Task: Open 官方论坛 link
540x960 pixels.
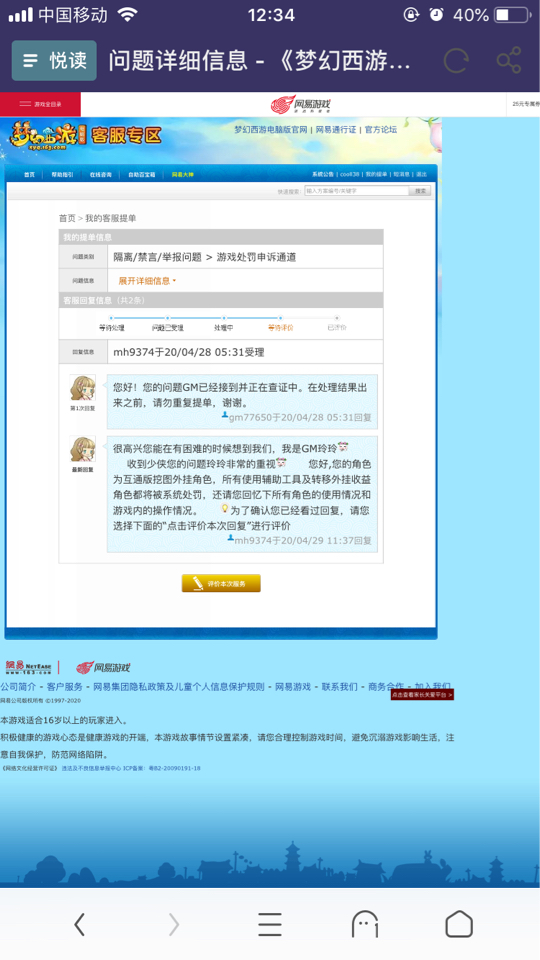Action: click(381, 130)
